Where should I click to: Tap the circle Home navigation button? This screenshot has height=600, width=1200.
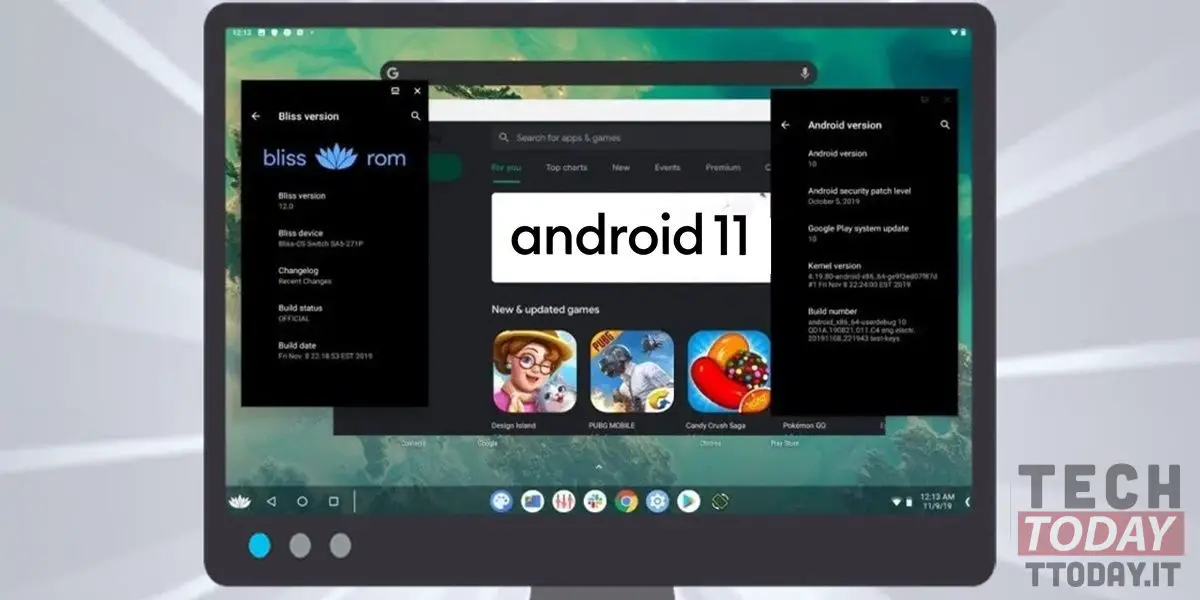(x=302, y=501)
